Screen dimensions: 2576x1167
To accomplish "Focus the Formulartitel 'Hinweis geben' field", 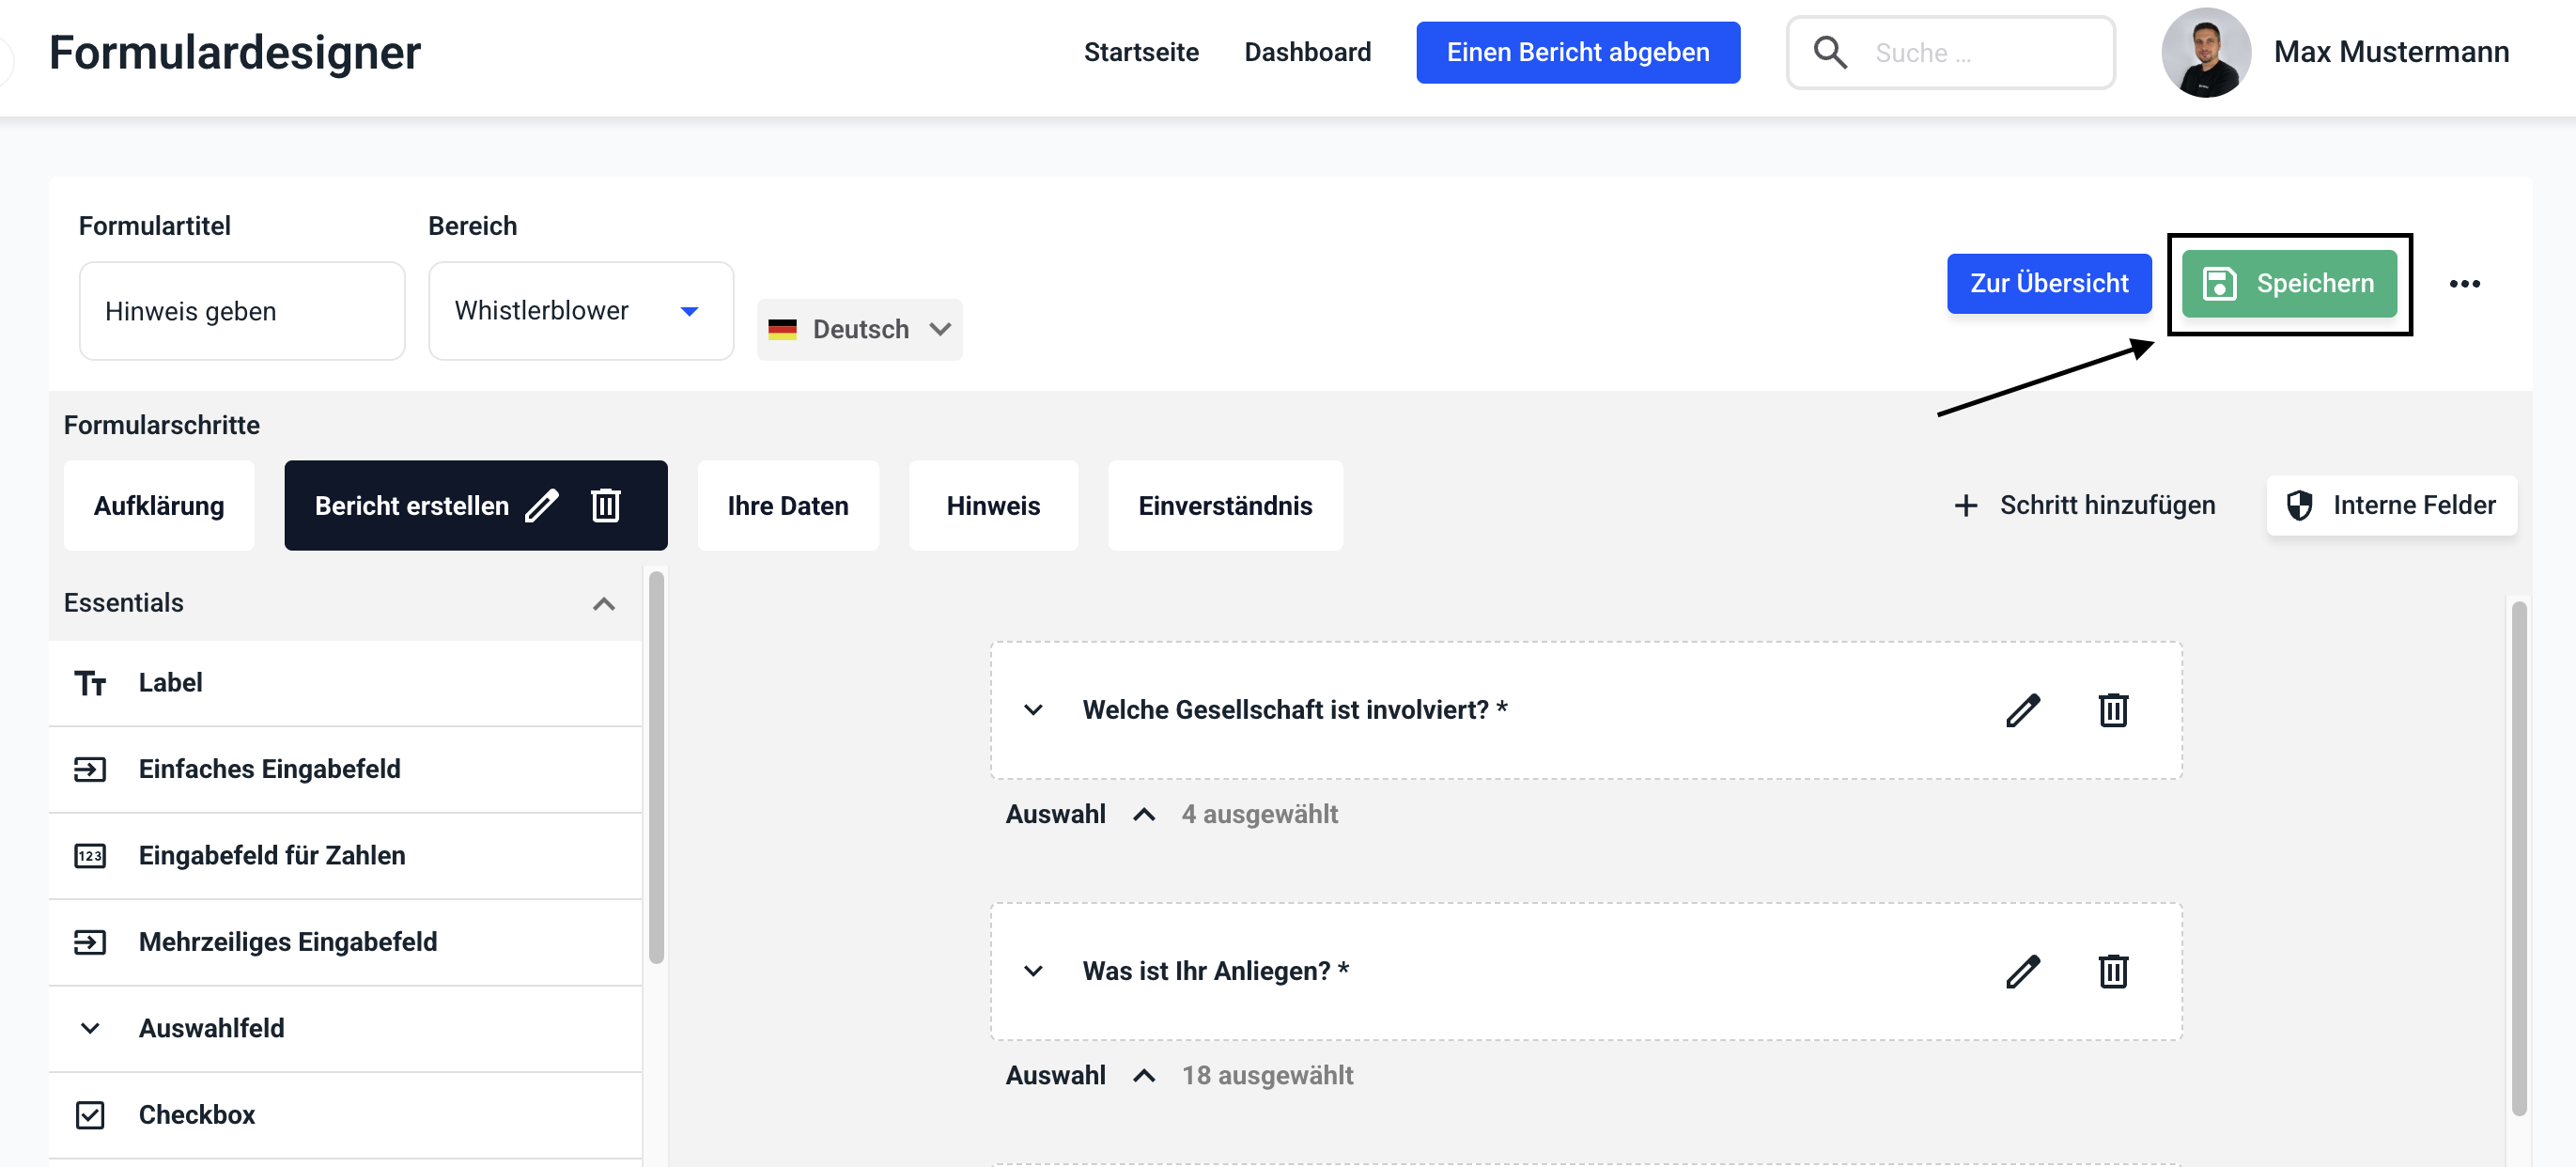I will tap(241, 311).
